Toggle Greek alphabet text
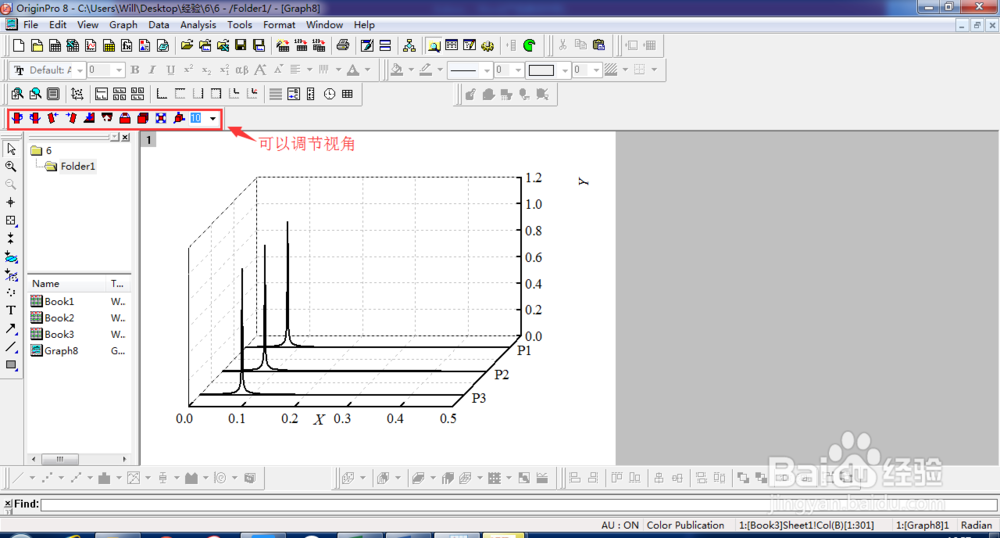 pyautogui.click(x=242, y=70)
